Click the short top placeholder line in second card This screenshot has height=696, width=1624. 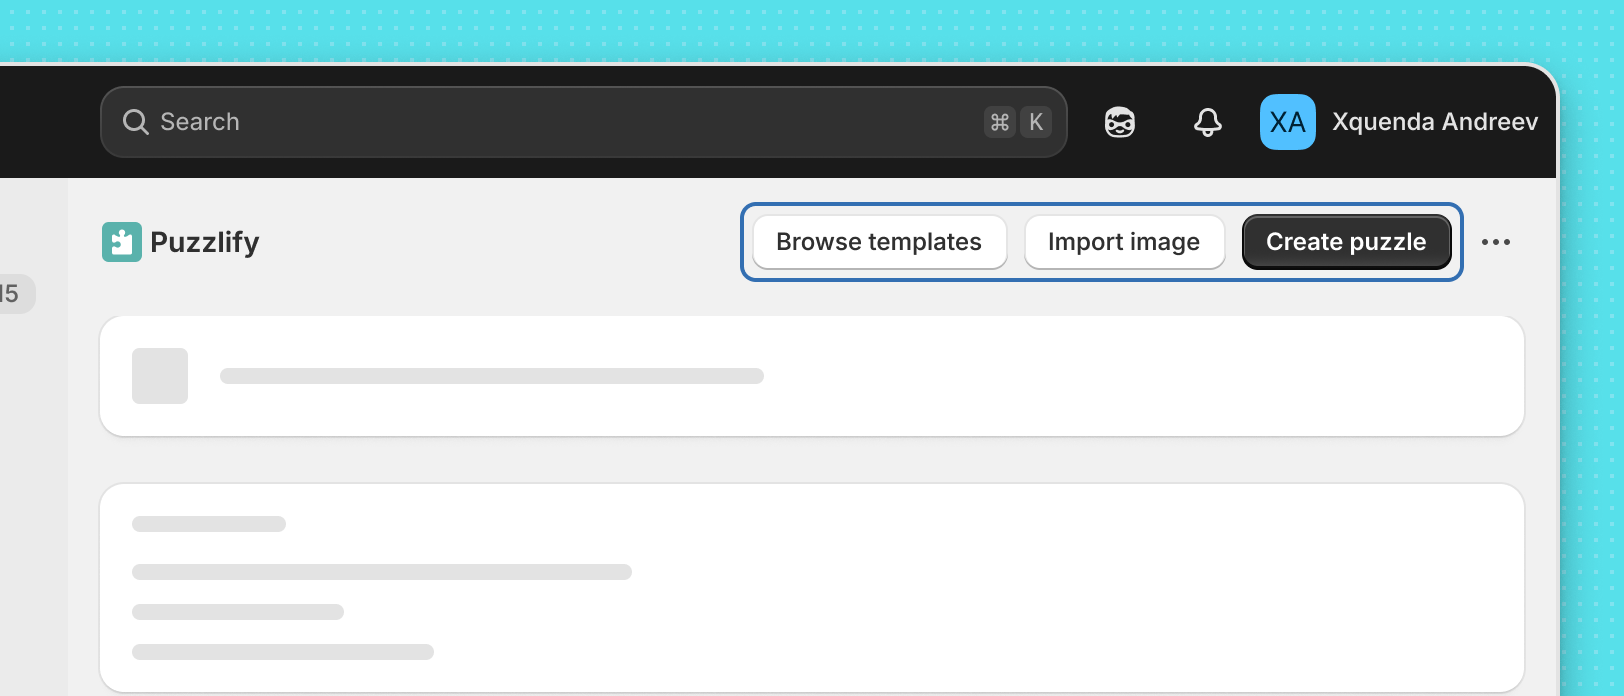point(209,524)
